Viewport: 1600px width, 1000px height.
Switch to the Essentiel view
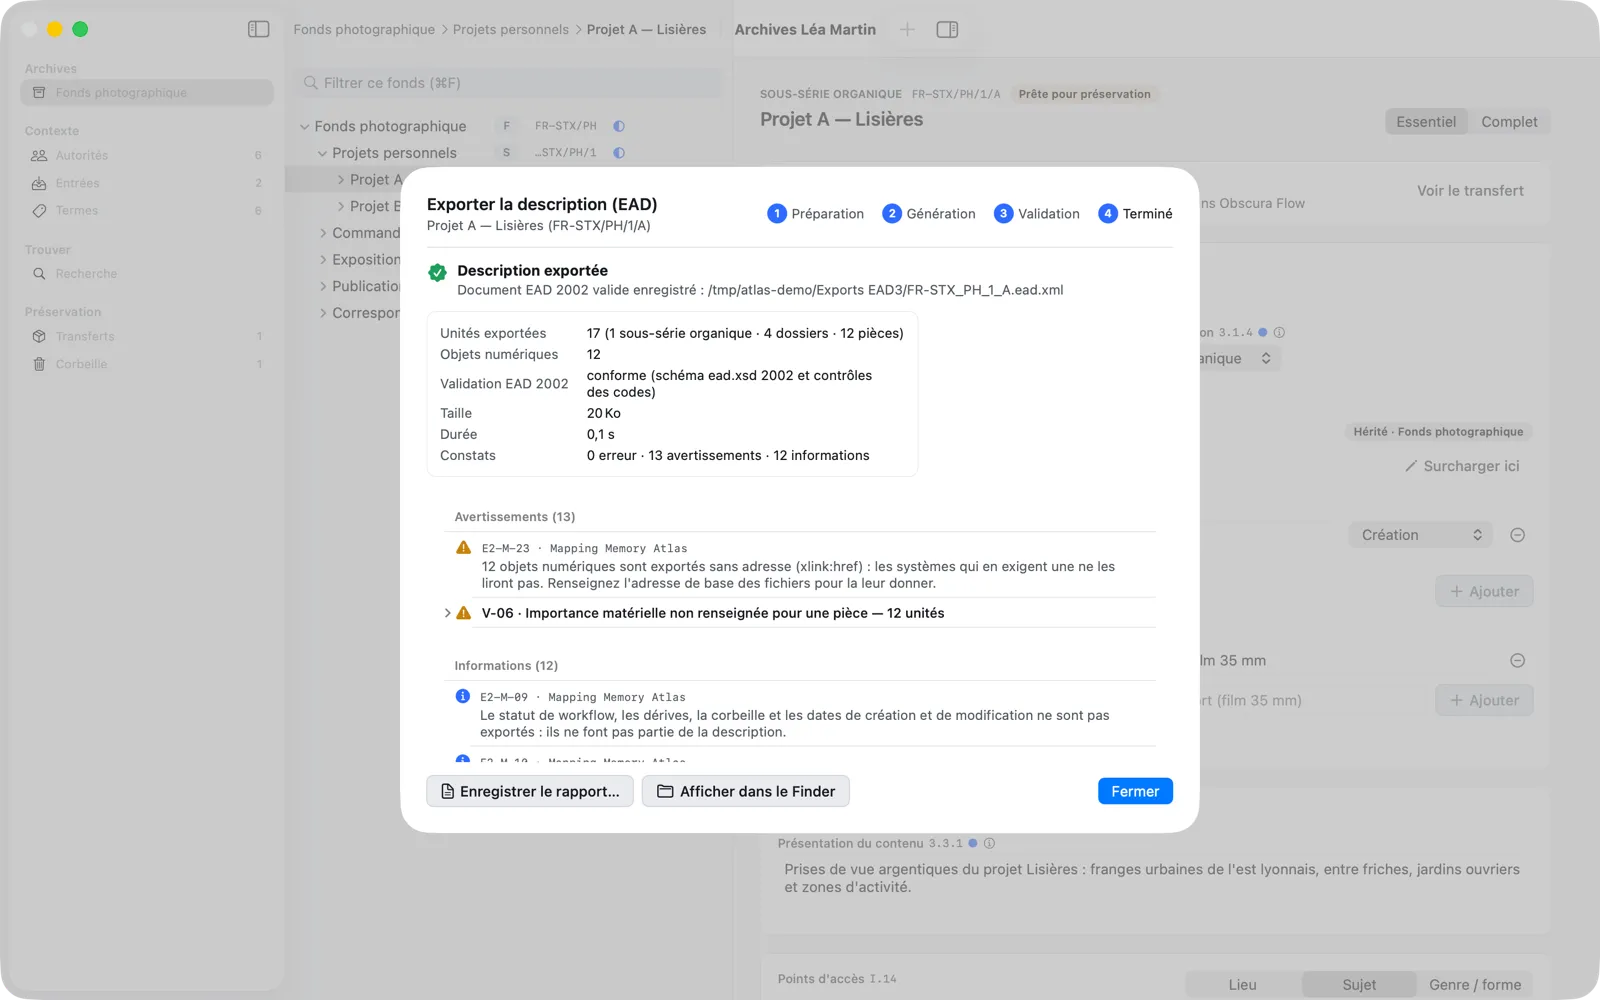[1426, 122]
